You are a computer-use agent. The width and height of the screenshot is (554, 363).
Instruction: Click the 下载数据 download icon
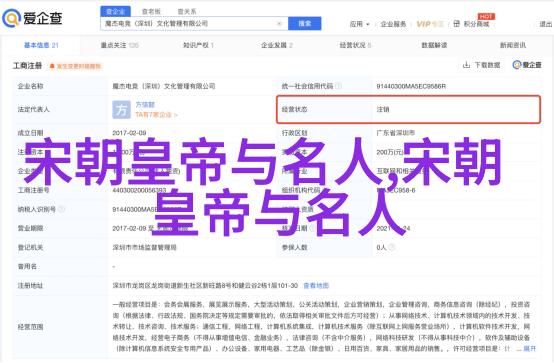[466, 65]
